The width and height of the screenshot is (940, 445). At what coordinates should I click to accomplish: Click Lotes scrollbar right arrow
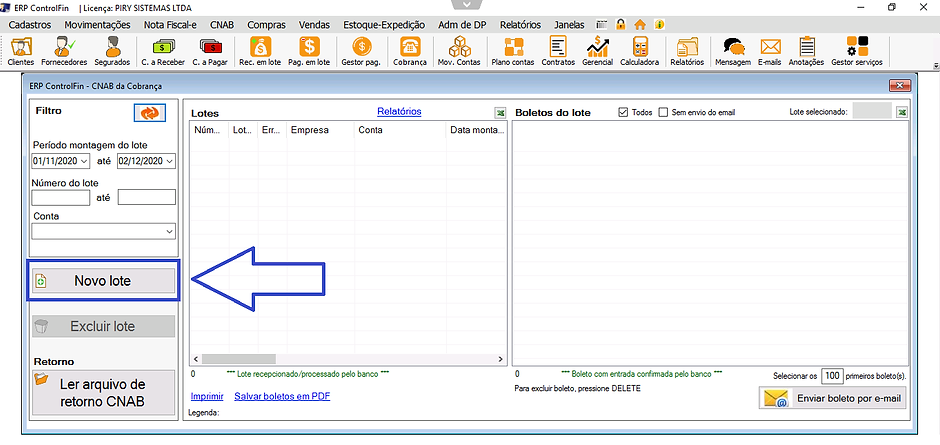501,359
